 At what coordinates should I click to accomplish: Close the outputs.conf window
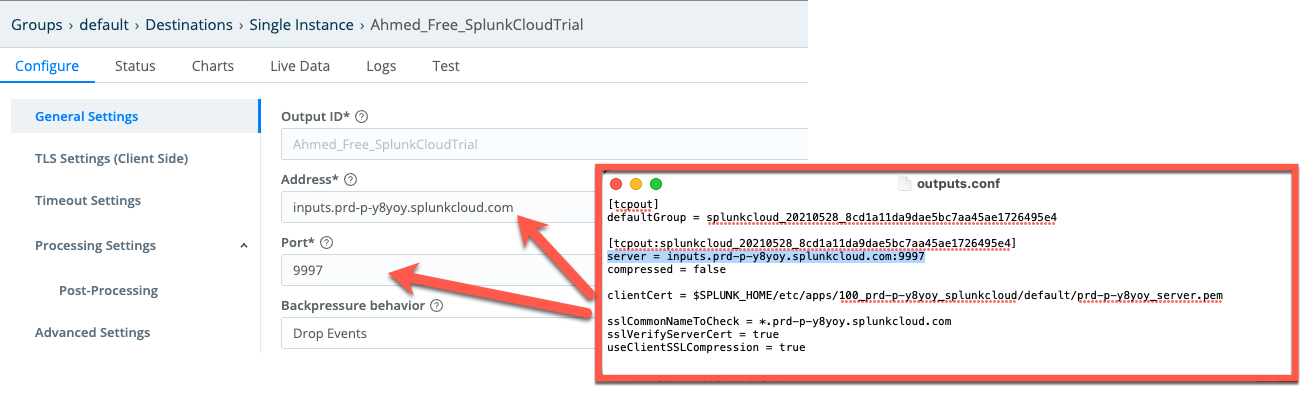click(616, 184)
